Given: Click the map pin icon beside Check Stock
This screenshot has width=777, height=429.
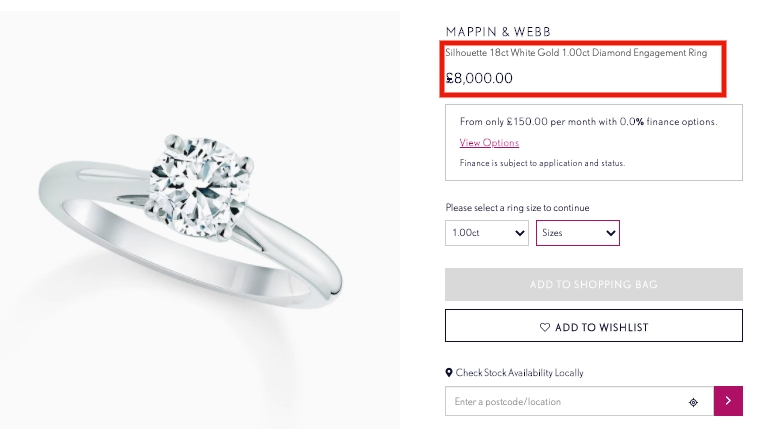Looking at the screenshot, I should 449,373.
